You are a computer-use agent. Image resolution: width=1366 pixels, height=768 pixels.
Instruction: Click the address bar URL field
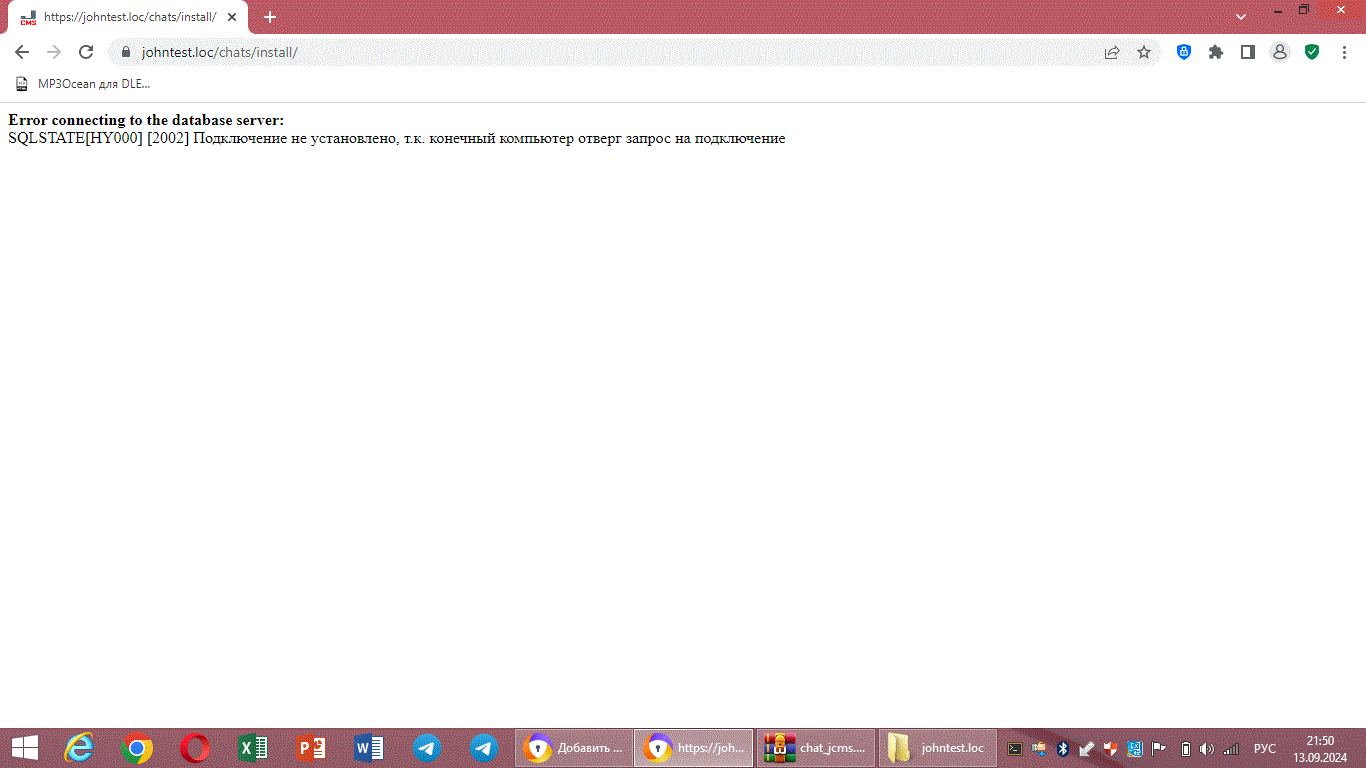(600, 52)
